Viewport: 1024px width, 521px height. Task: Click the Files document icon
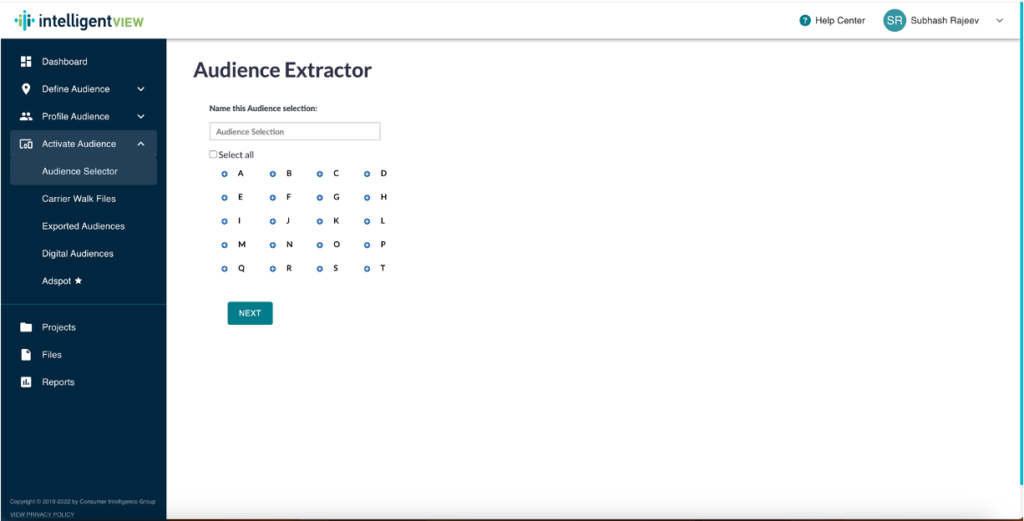[x=26, y=355]
